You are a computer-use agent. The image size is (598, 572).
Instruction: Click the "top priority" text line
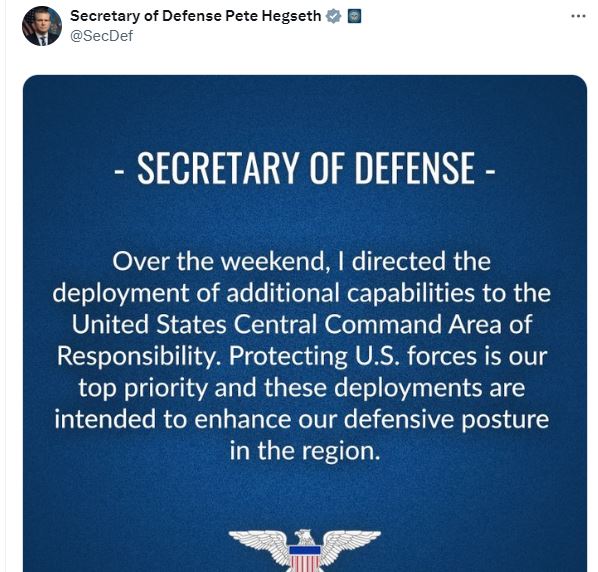pyautogui.click(x=302, y=388)
